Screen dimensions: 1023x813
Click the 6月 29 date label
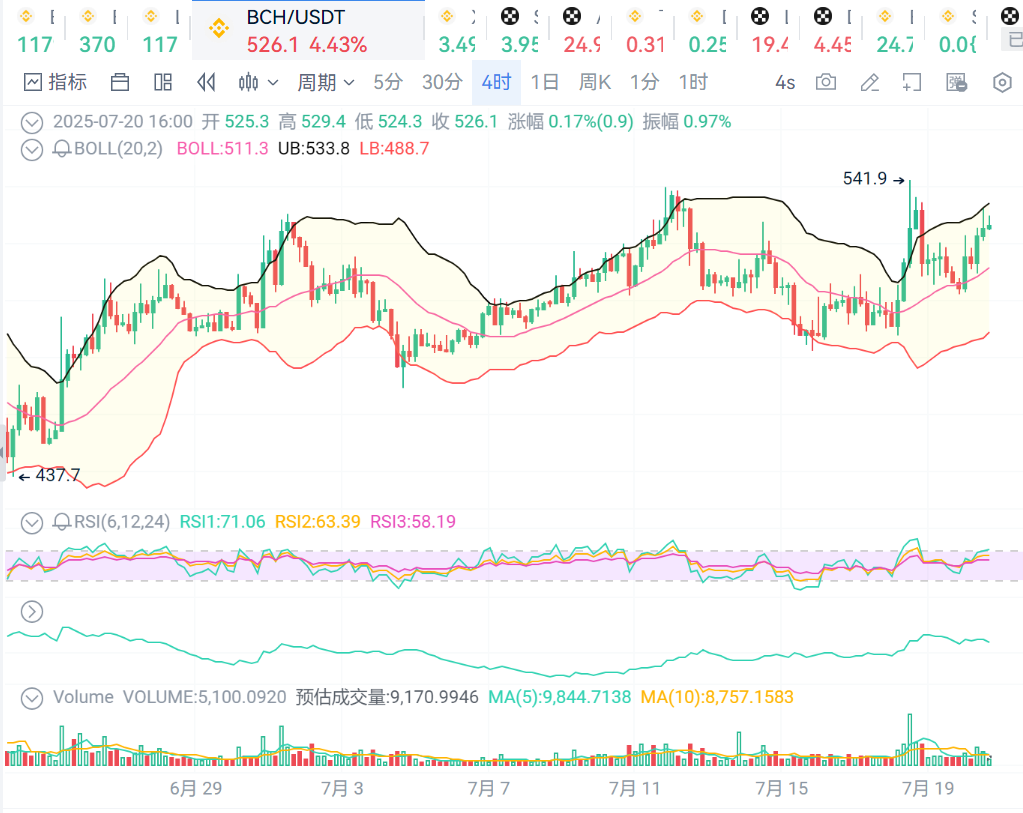click(x=196, y=788)
